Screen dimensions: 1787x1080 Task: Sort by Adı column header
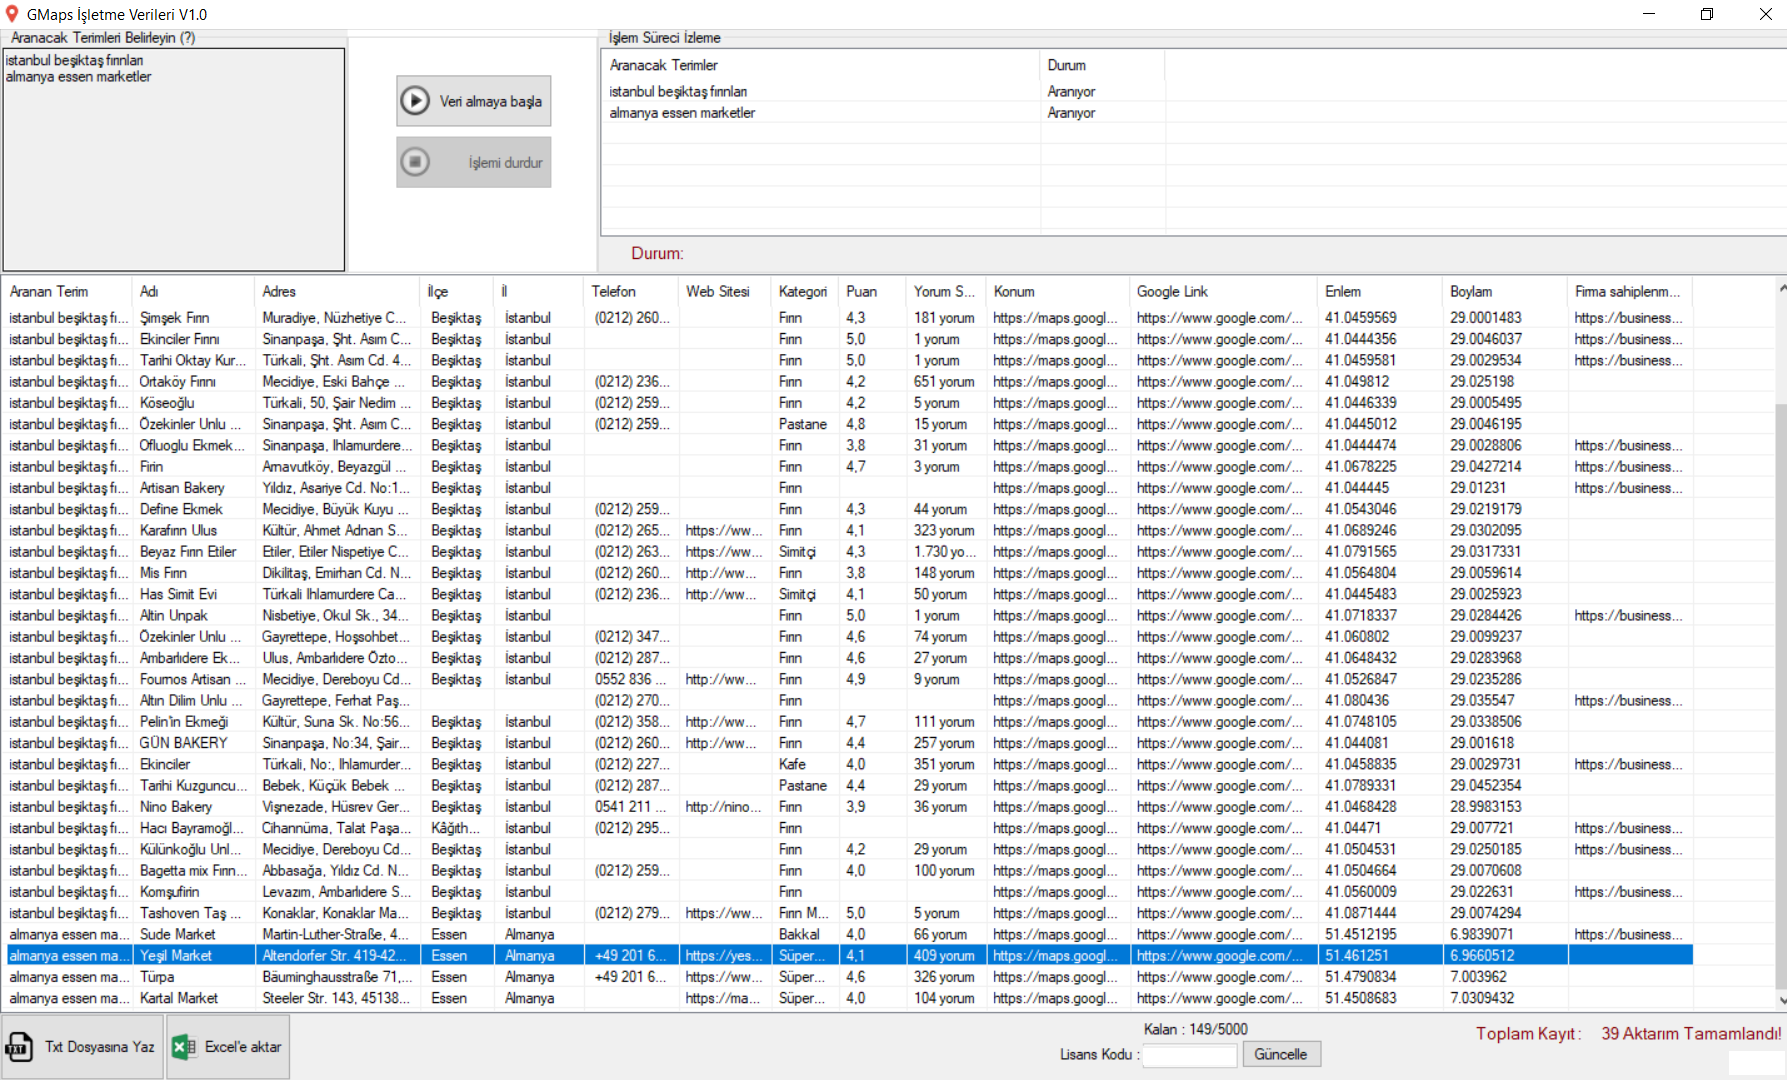(193, 292)
